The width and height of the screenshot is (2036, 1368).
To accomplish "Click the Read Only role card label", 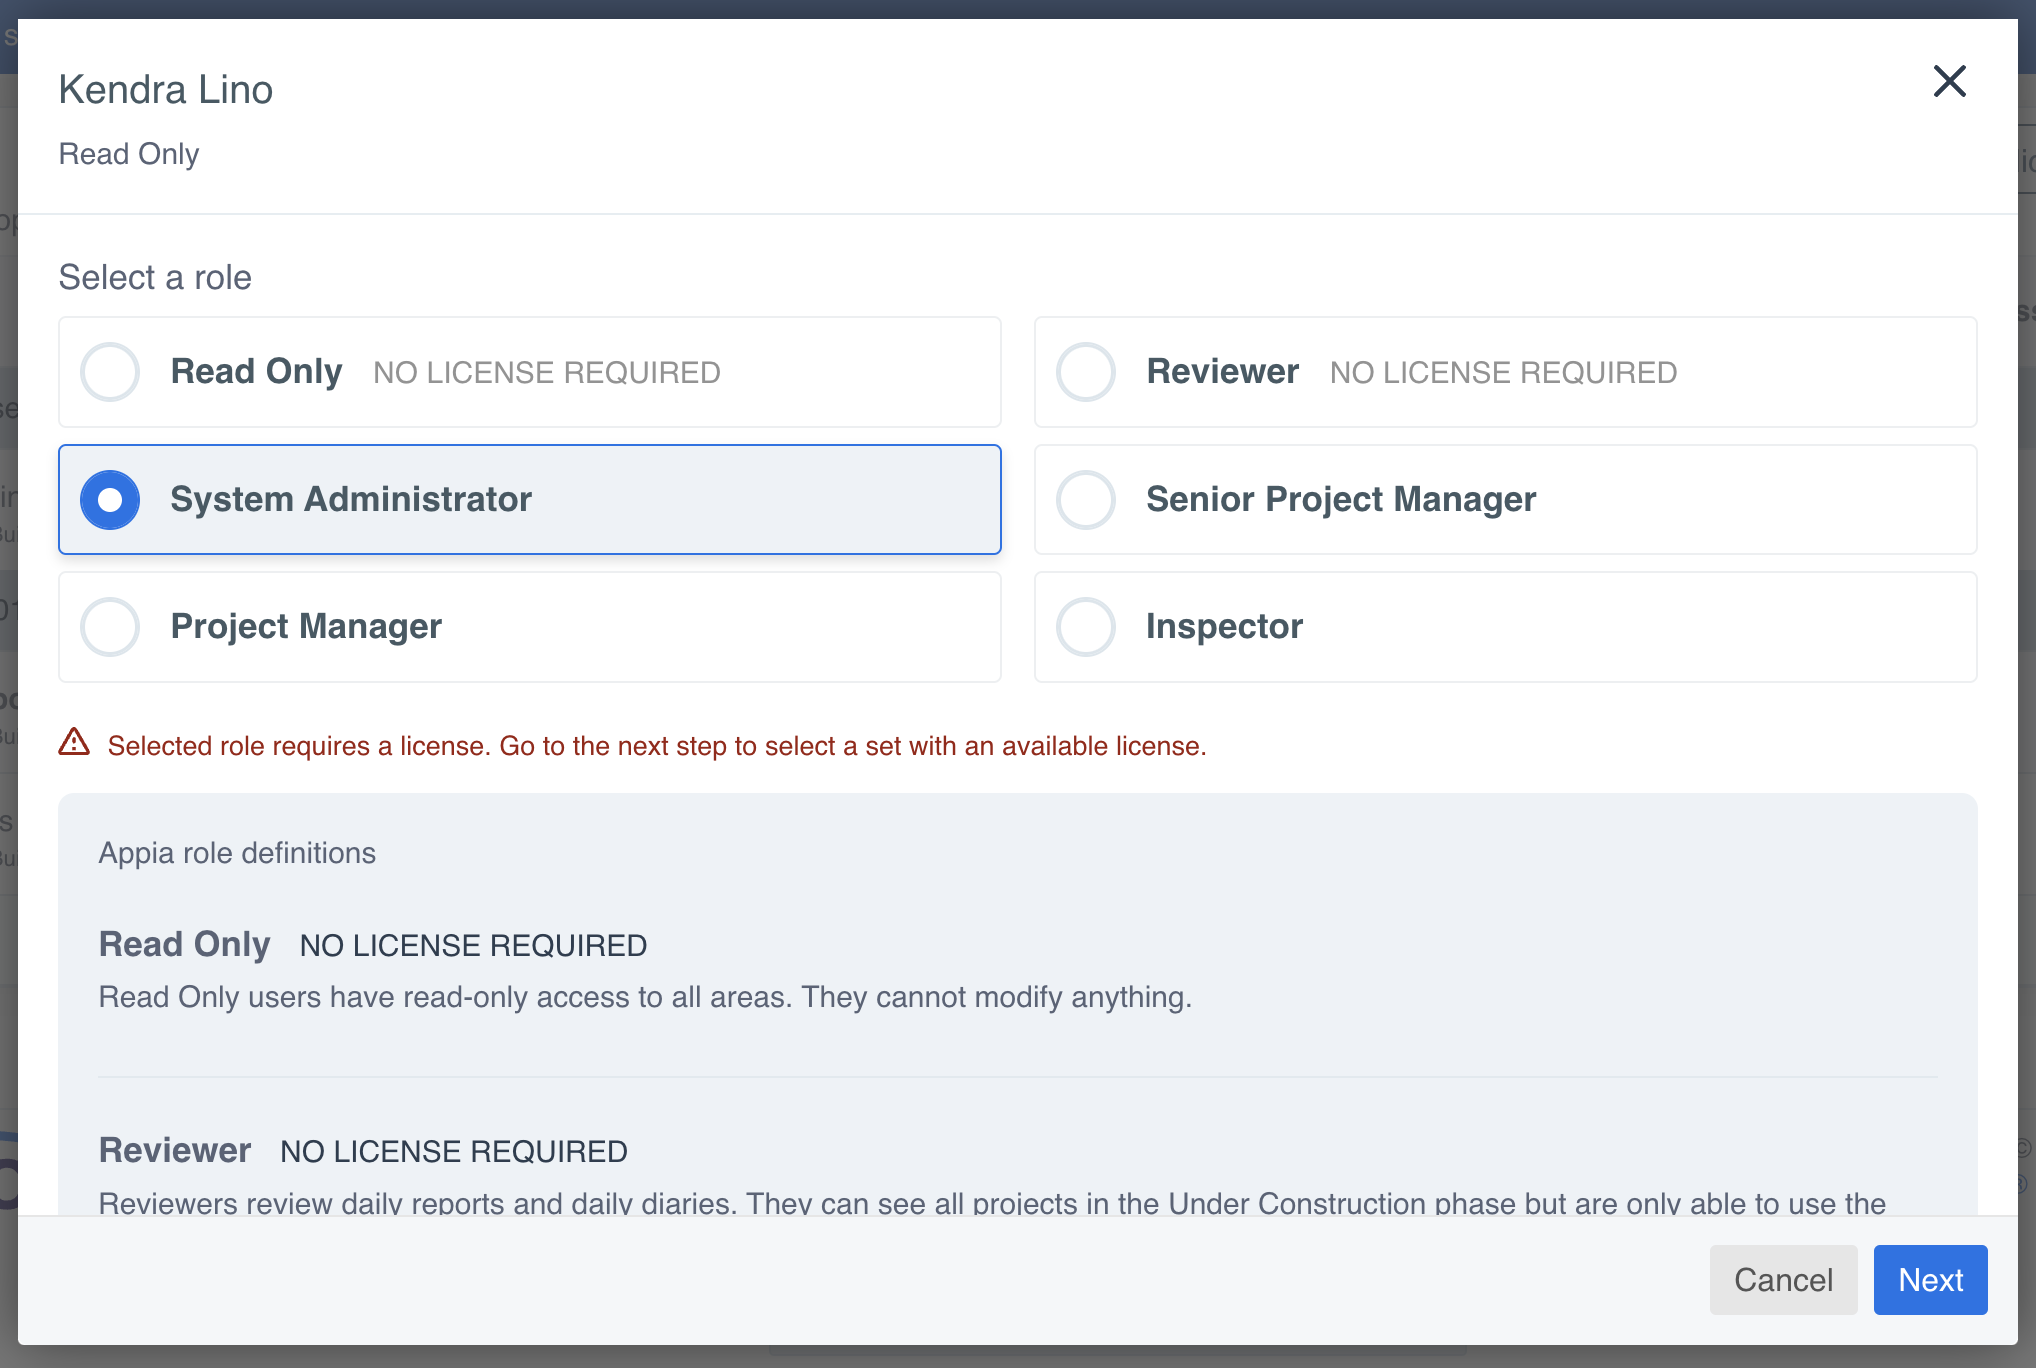I will 256,372.
